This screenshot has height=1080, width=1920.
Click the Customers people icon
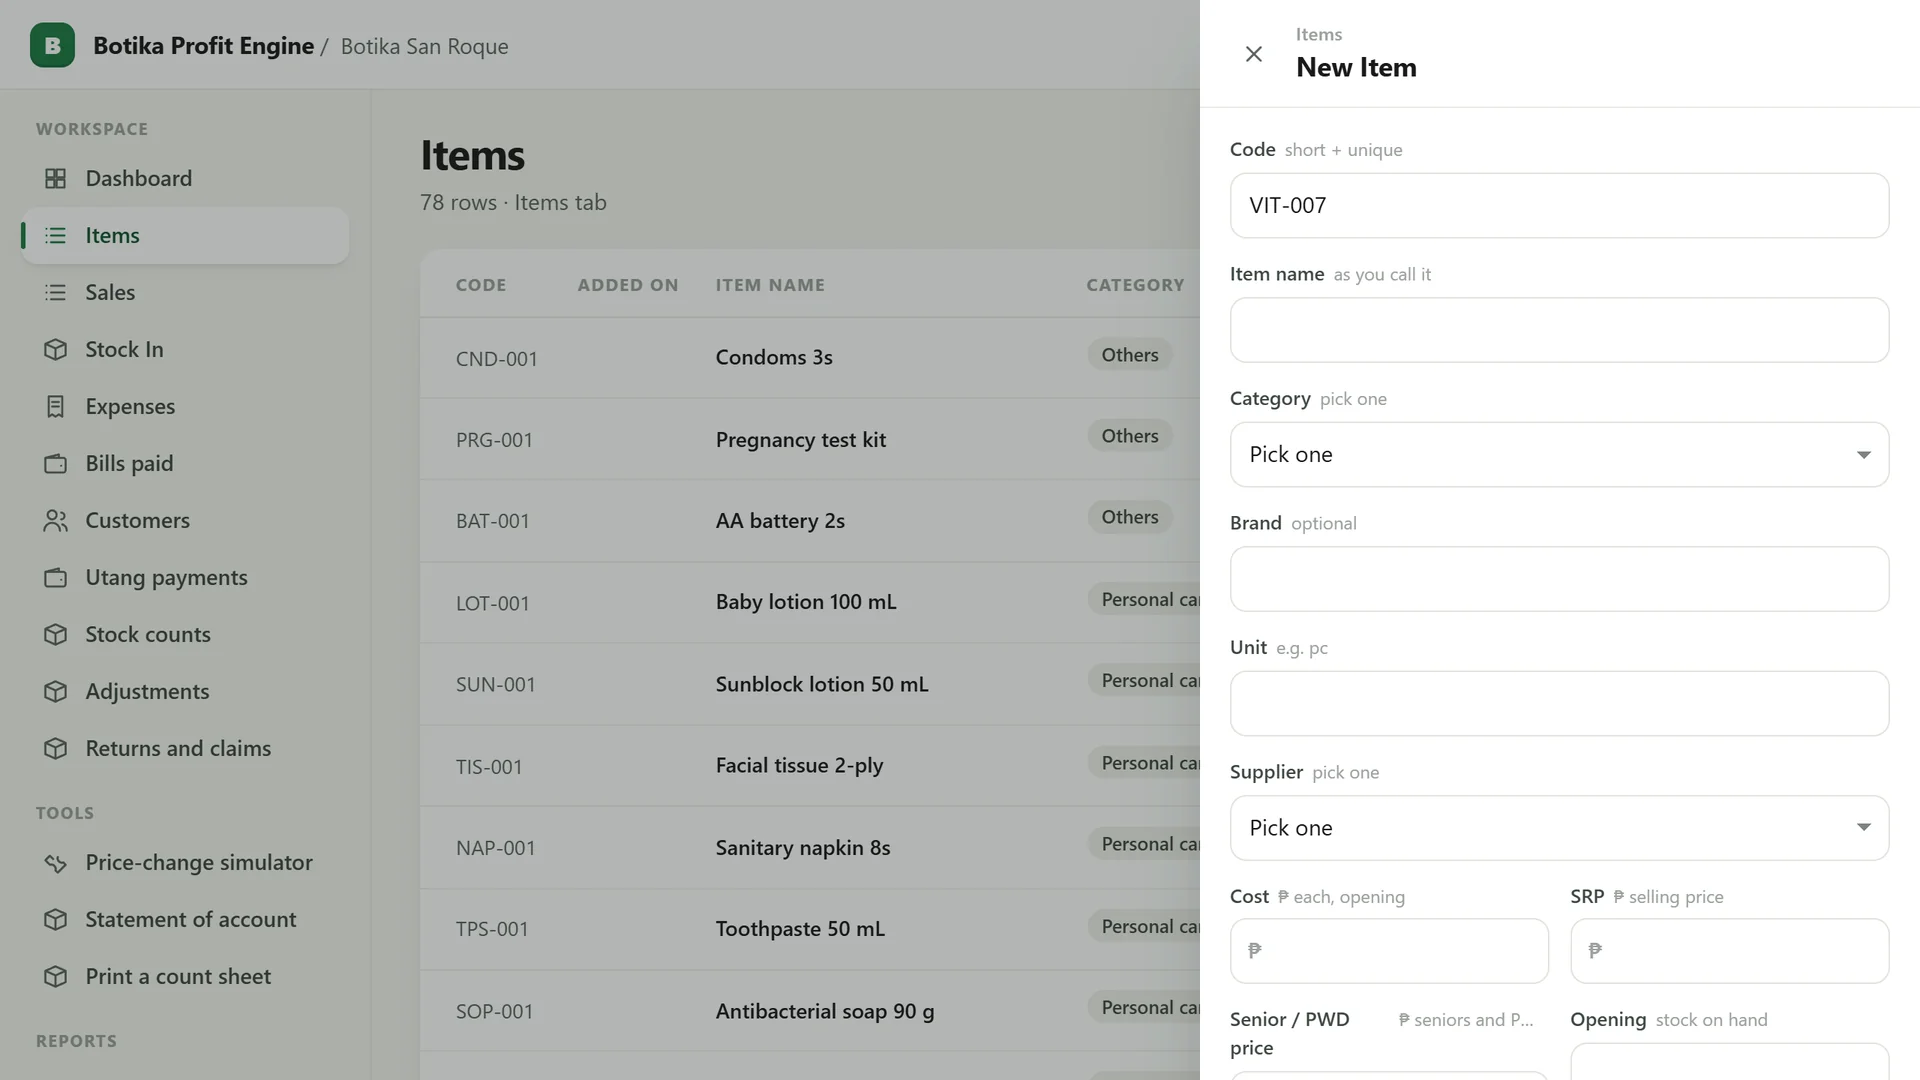(56, 520)
